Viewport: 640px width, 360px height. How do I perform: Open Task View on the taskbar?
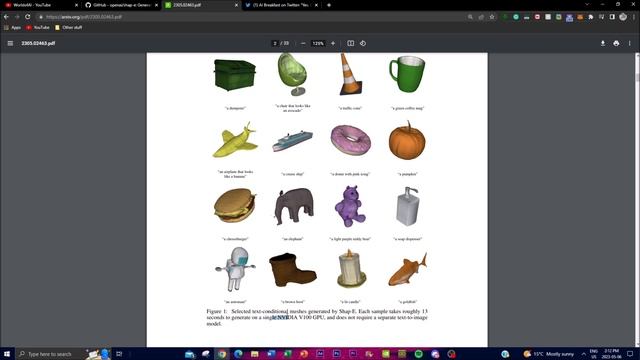(x=119, y=354)
